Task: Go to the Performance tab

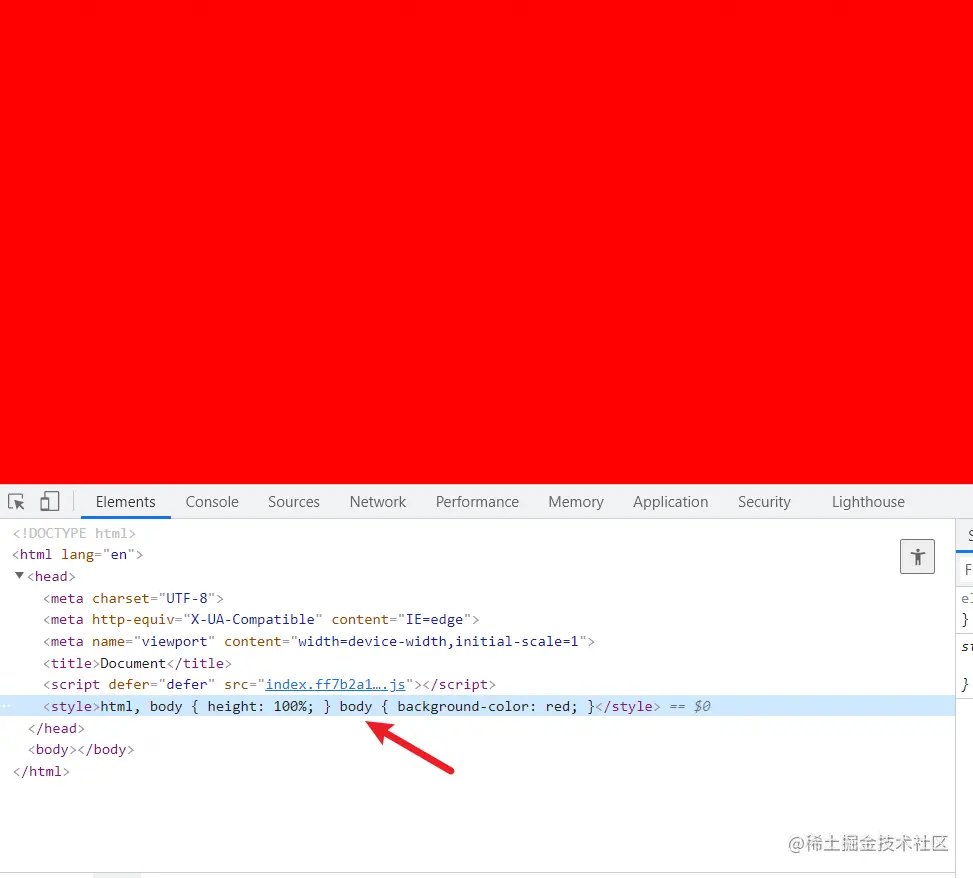Action: pos(477,501)
